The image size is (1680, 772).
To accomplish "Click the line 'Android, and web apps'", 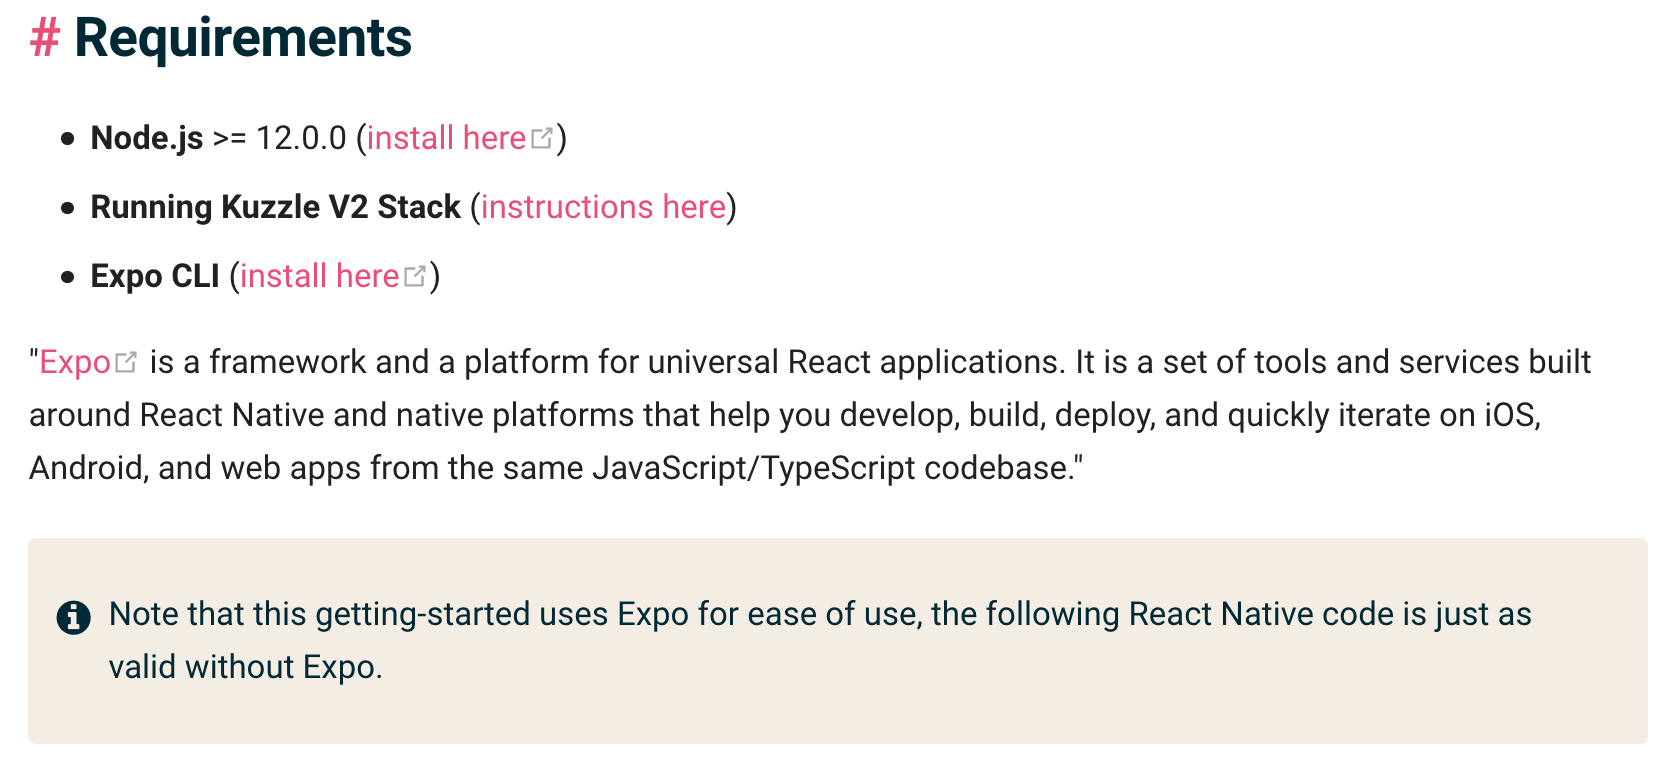I will (556, 468).
